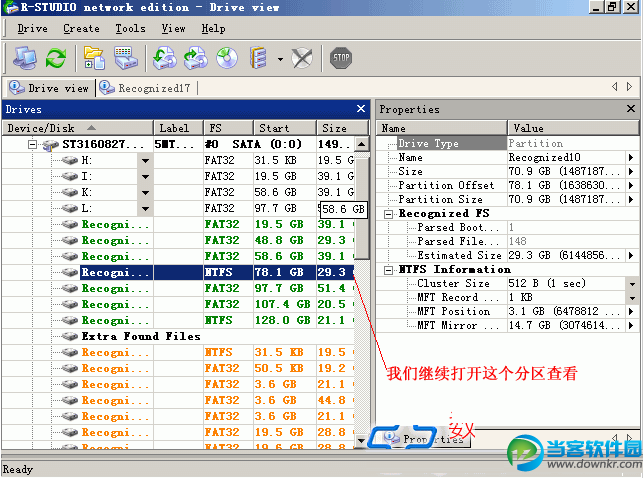Open the dropdown for drive K:
Viewport: 643px width, 478px height.
click(x=145, y=193)
